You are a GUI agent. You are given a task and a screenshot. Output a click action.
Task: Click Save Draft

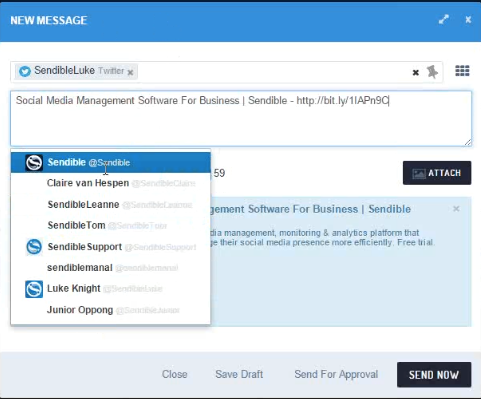239,374
